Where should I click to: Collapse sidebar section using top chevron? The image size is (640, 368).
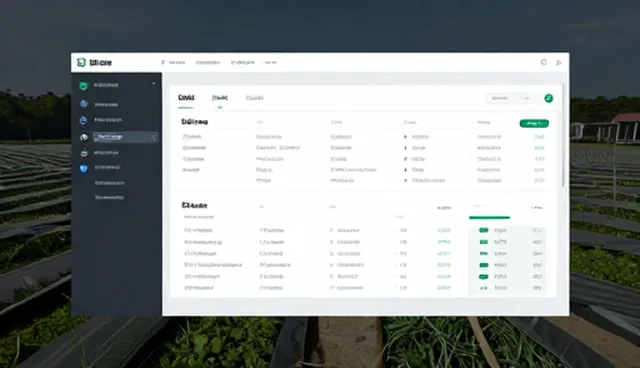point(153,84)
